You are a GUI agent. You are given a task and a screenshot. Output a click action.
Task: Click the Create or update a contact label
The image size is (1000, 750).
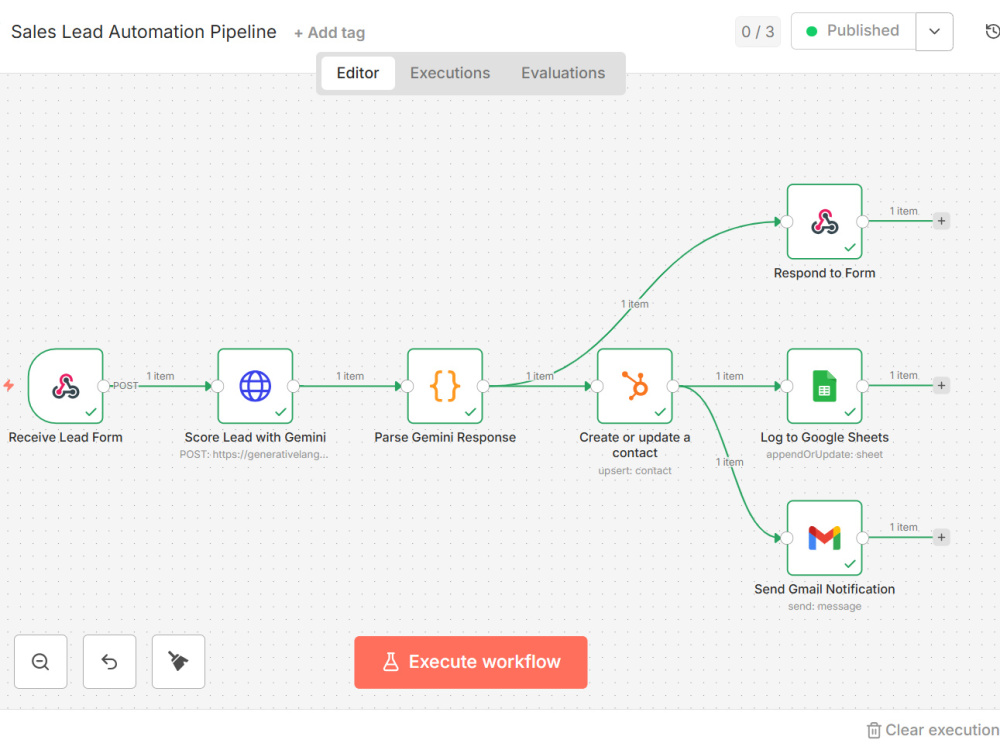point(635,445)
